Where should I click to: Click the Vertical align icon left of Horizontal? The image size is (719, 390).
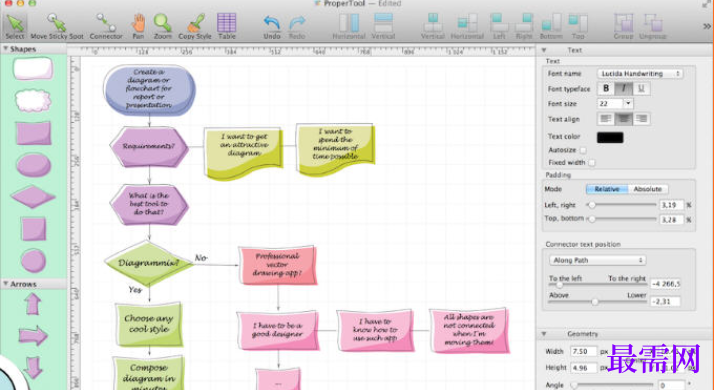coord(432,26)
